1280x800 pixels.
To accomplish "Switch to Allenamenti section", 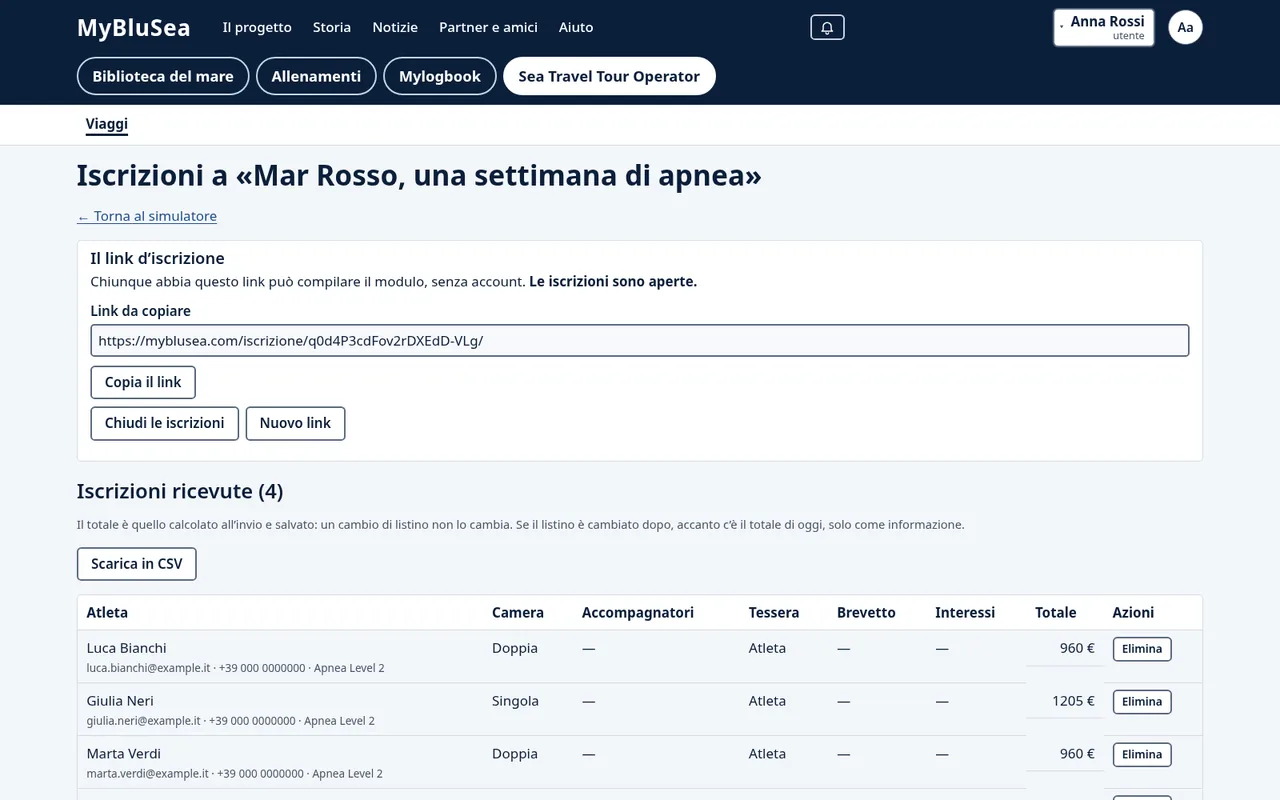I will [316, 76].
